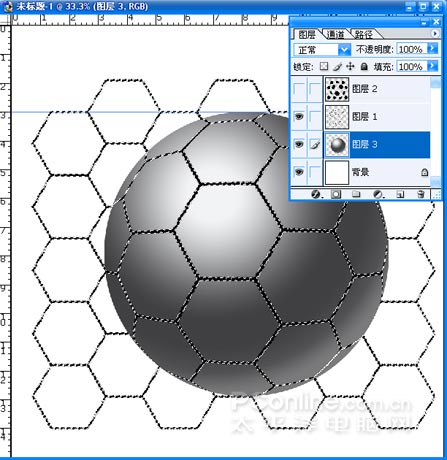The image size is (447, 460).
Task: Expand the 不透明度 opacity slider arrow
Action: [432, 49]
